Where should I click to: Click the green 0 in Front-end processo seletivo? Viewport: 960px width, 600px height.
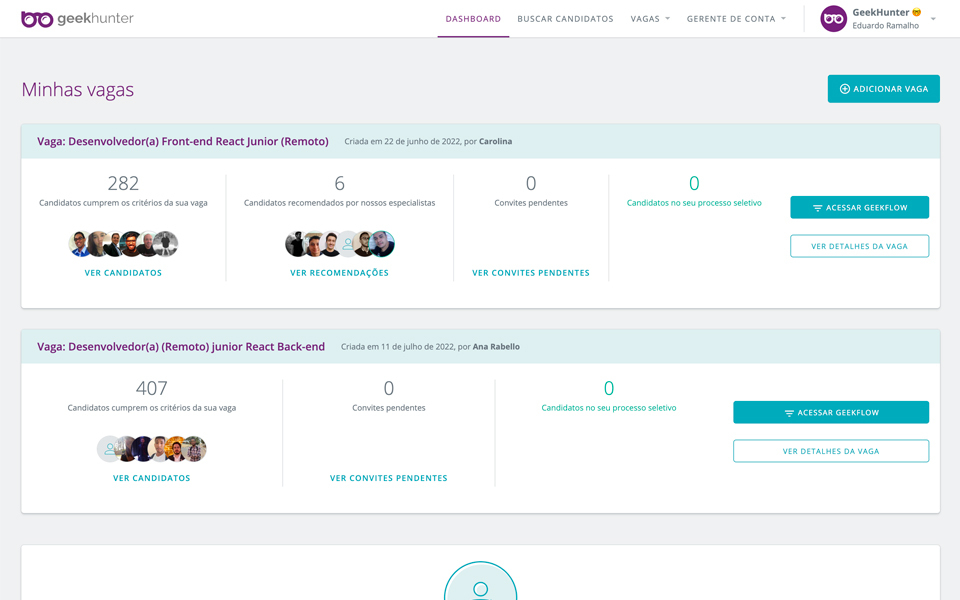click(694, 183)
